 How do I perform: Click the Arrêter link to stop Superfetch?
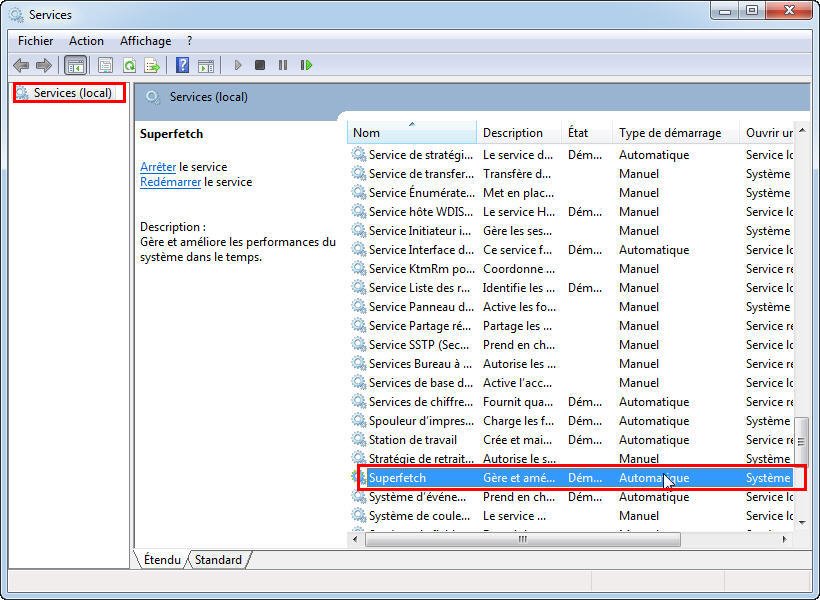click(x=158, y=167)
